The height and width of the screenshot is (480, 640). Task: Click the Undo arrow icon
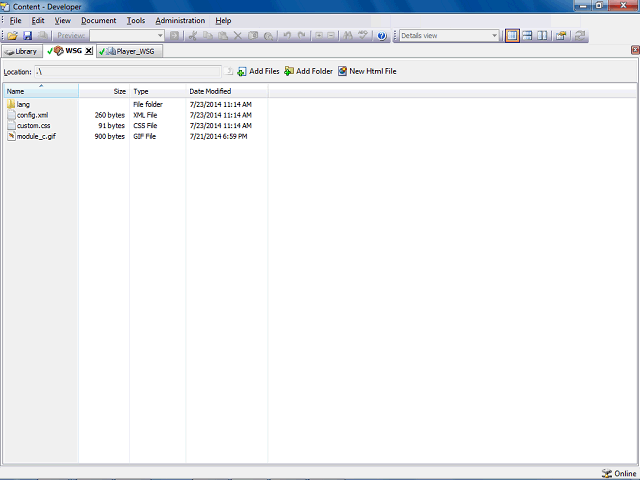pyautogui.click(x=287, y=36)
